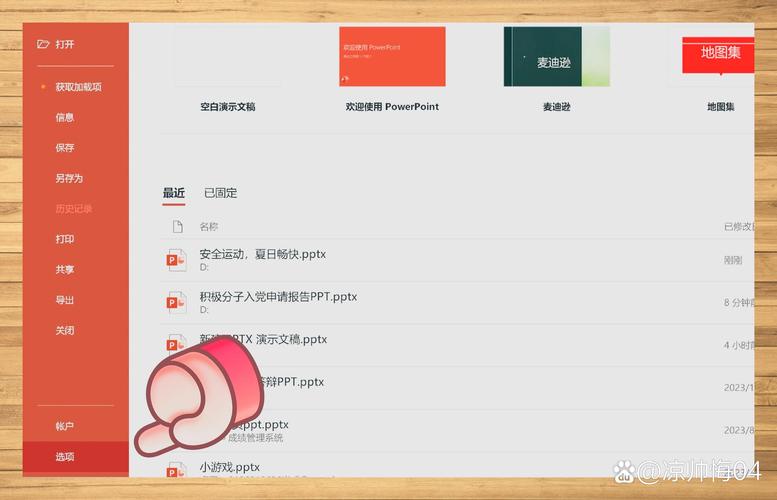The image size is (777, 500).
Task: Open the 打开 folder icon in sidebar
Action: point(43,44)
